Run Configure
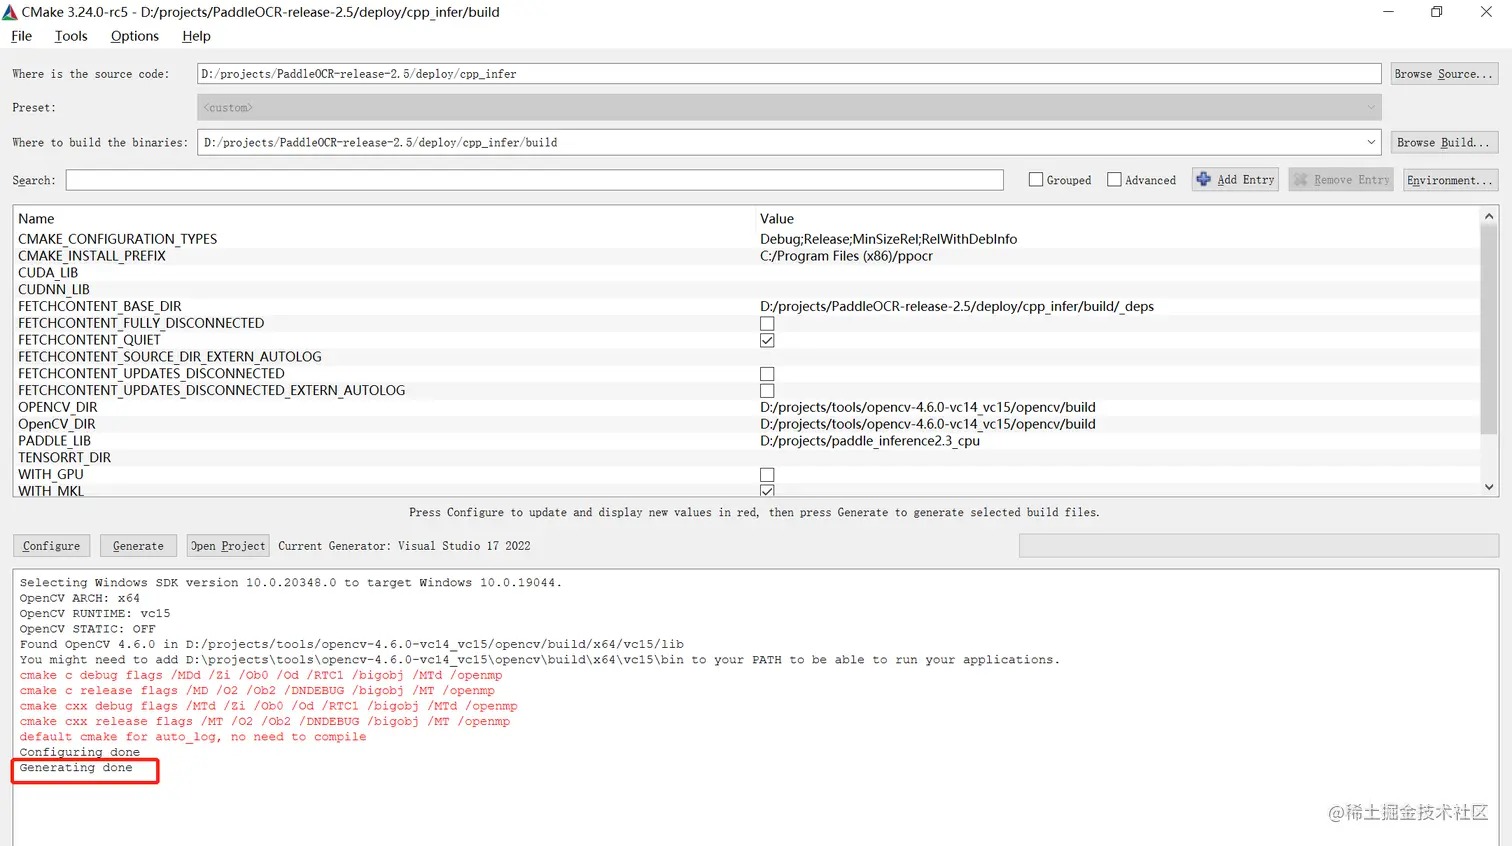This screenshot has width=1512, height=846. (52, 546)
